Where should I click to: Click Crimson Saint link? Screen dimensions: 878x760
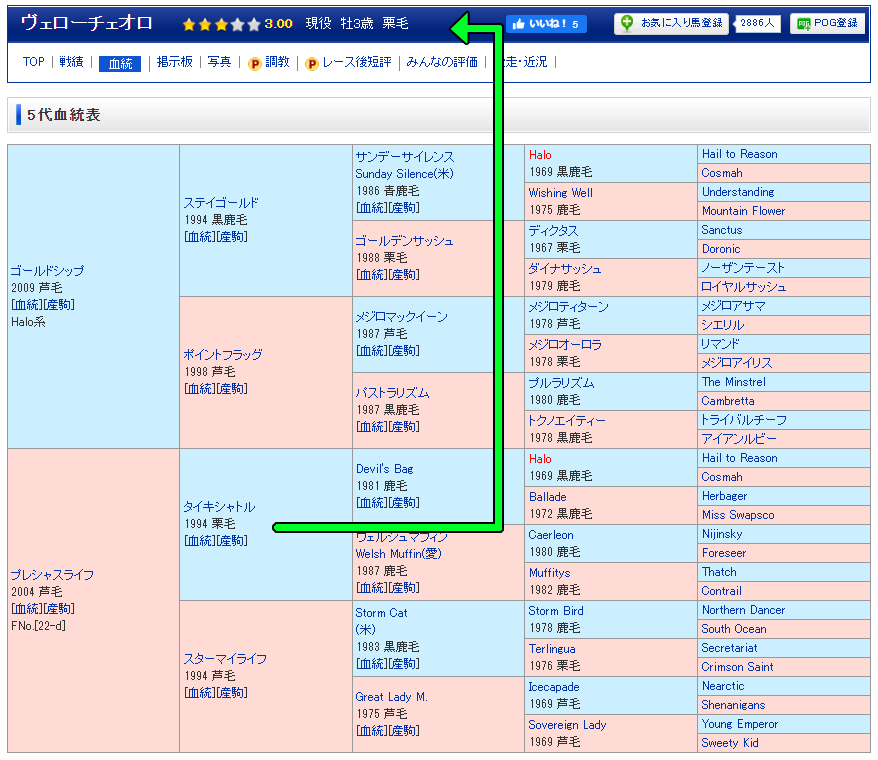click(x=737, y=667)
